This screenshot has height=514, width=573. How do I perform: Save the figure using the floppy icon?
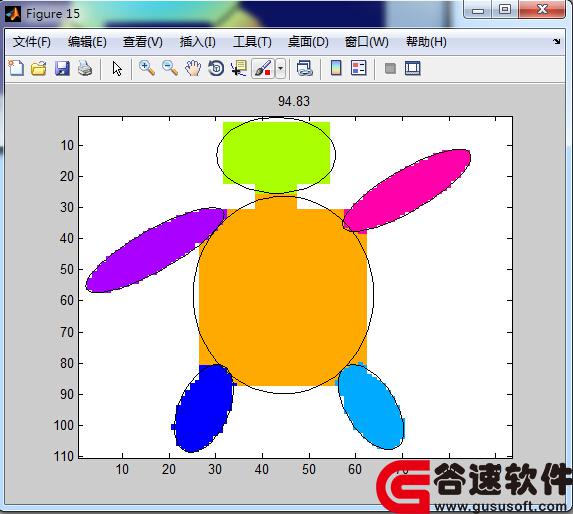click(x=62, y=68)
